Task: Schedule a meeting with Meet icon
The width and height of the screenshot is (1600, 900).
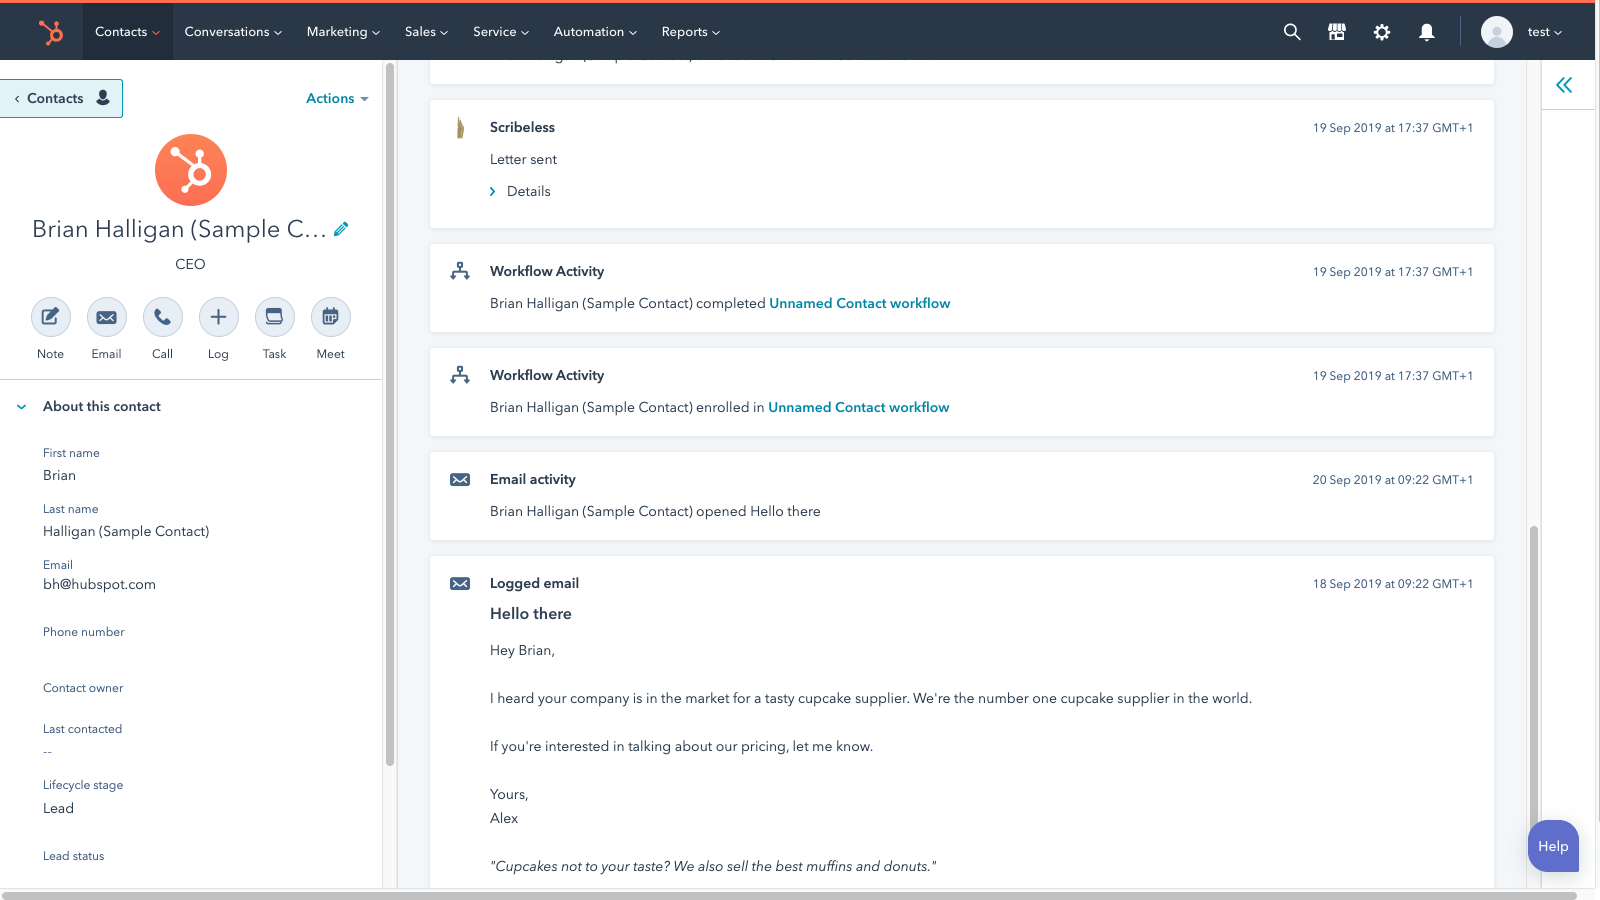Action: pos(330,318)
